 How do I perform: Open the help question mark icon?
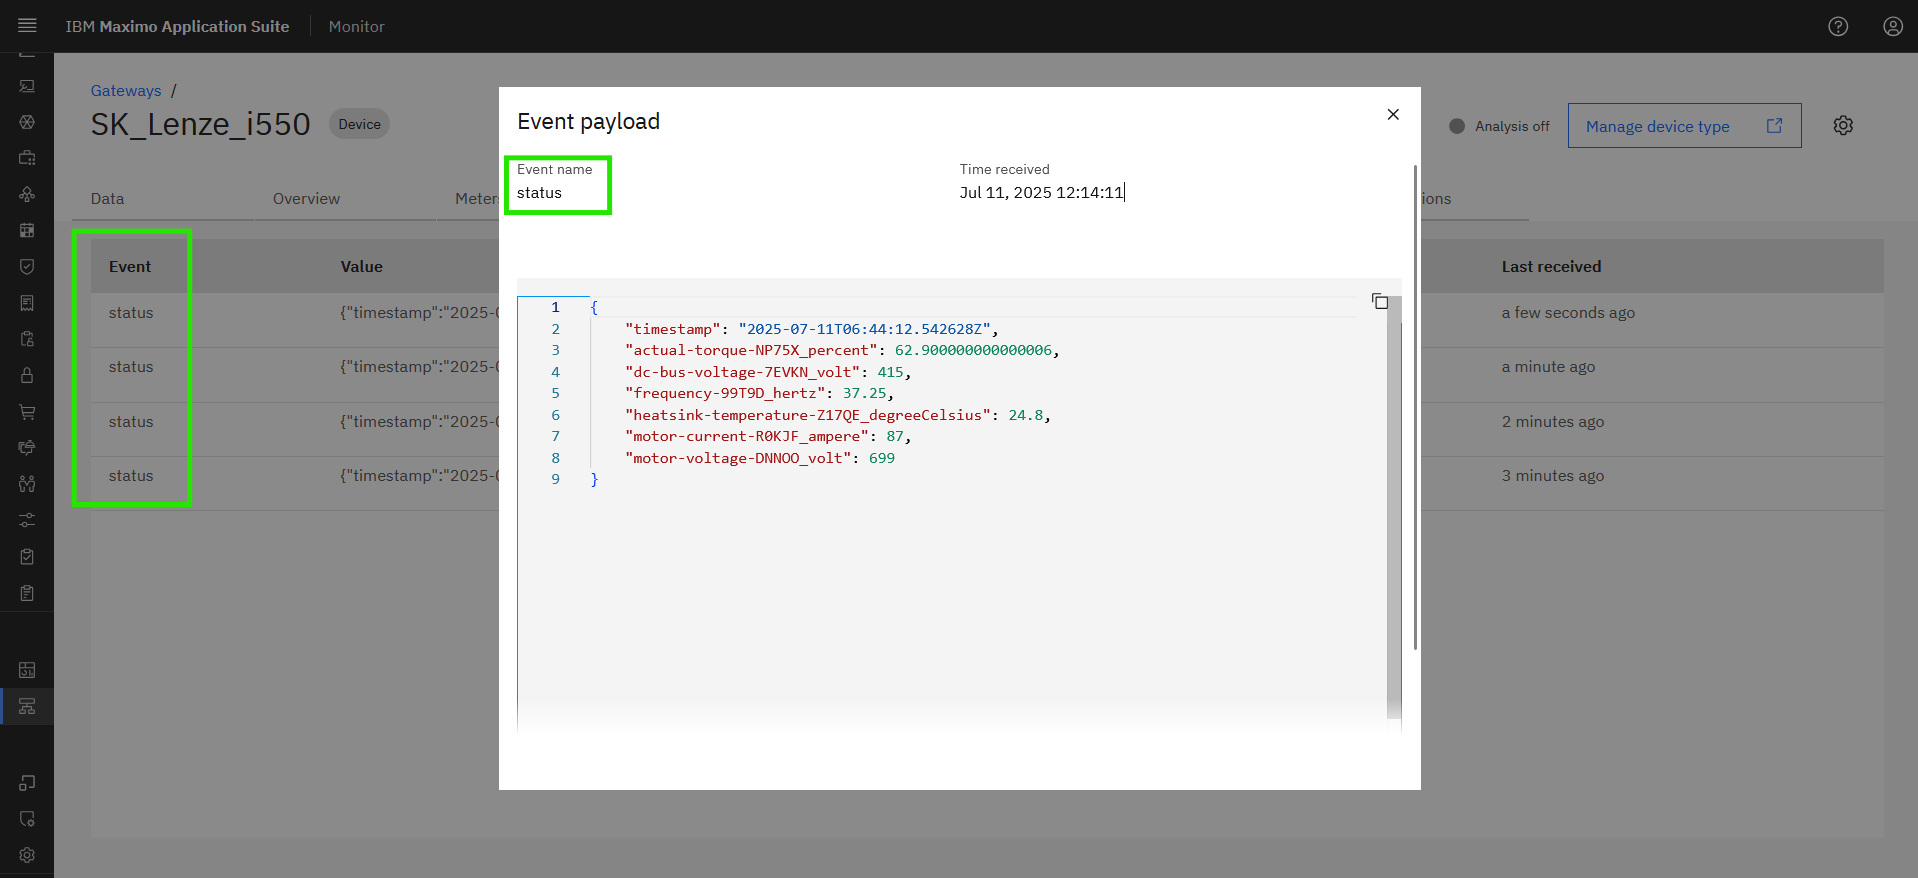pos(1838,26)
